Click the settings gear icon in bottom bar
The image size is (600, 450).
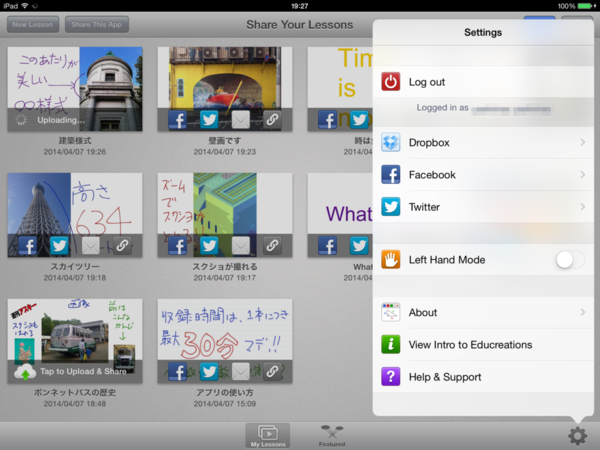tap(577, 436)
